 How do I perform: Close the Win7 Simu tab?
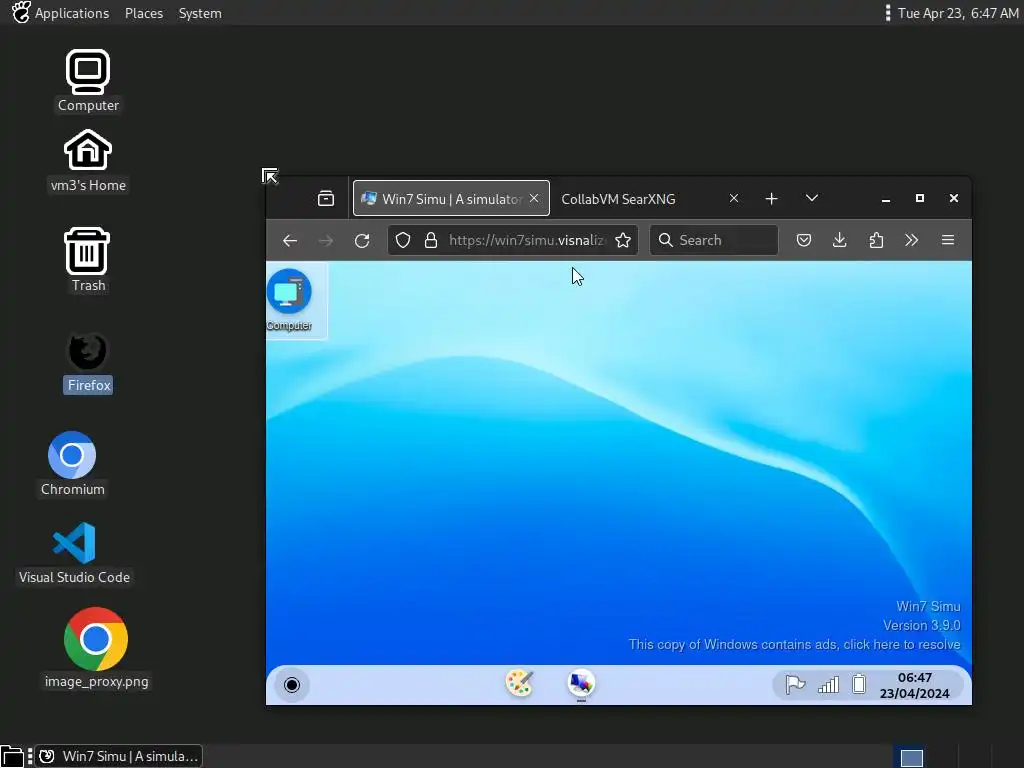534,198
